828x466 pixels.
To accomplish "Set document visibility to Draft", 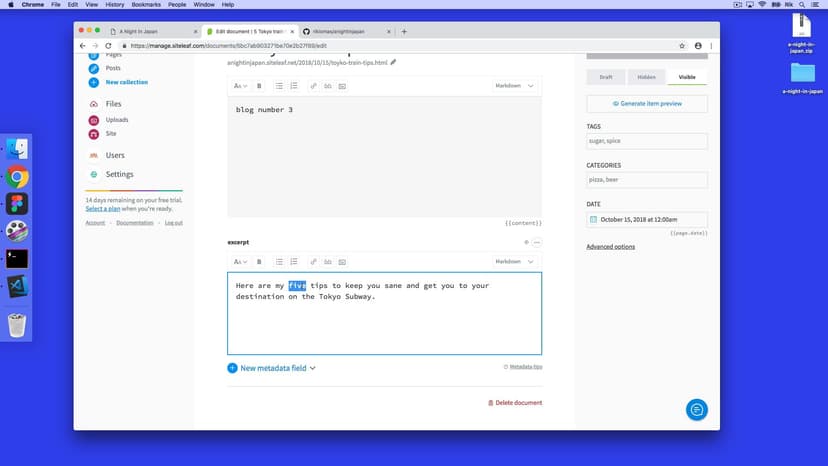I will (x=606, y=77).
